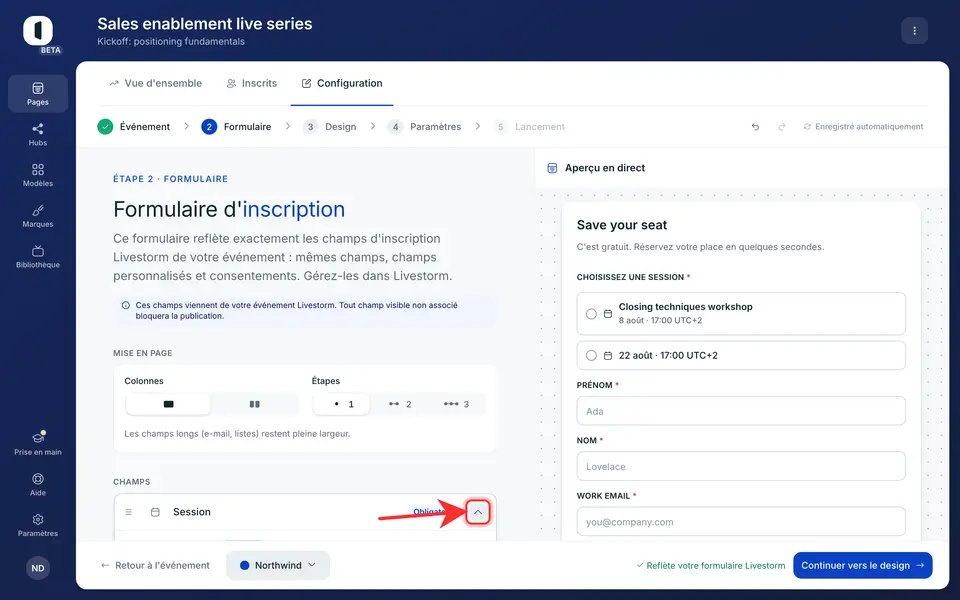Click the info icon in the notice

point(126,305)
